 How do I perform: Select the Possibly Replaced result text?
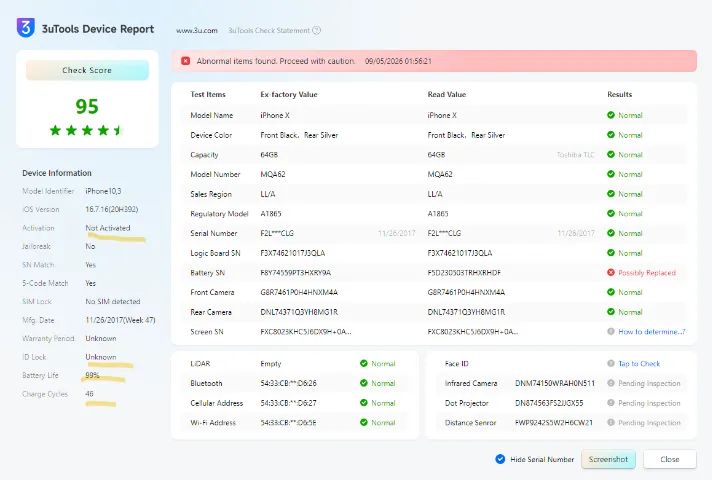click(647, 272)
